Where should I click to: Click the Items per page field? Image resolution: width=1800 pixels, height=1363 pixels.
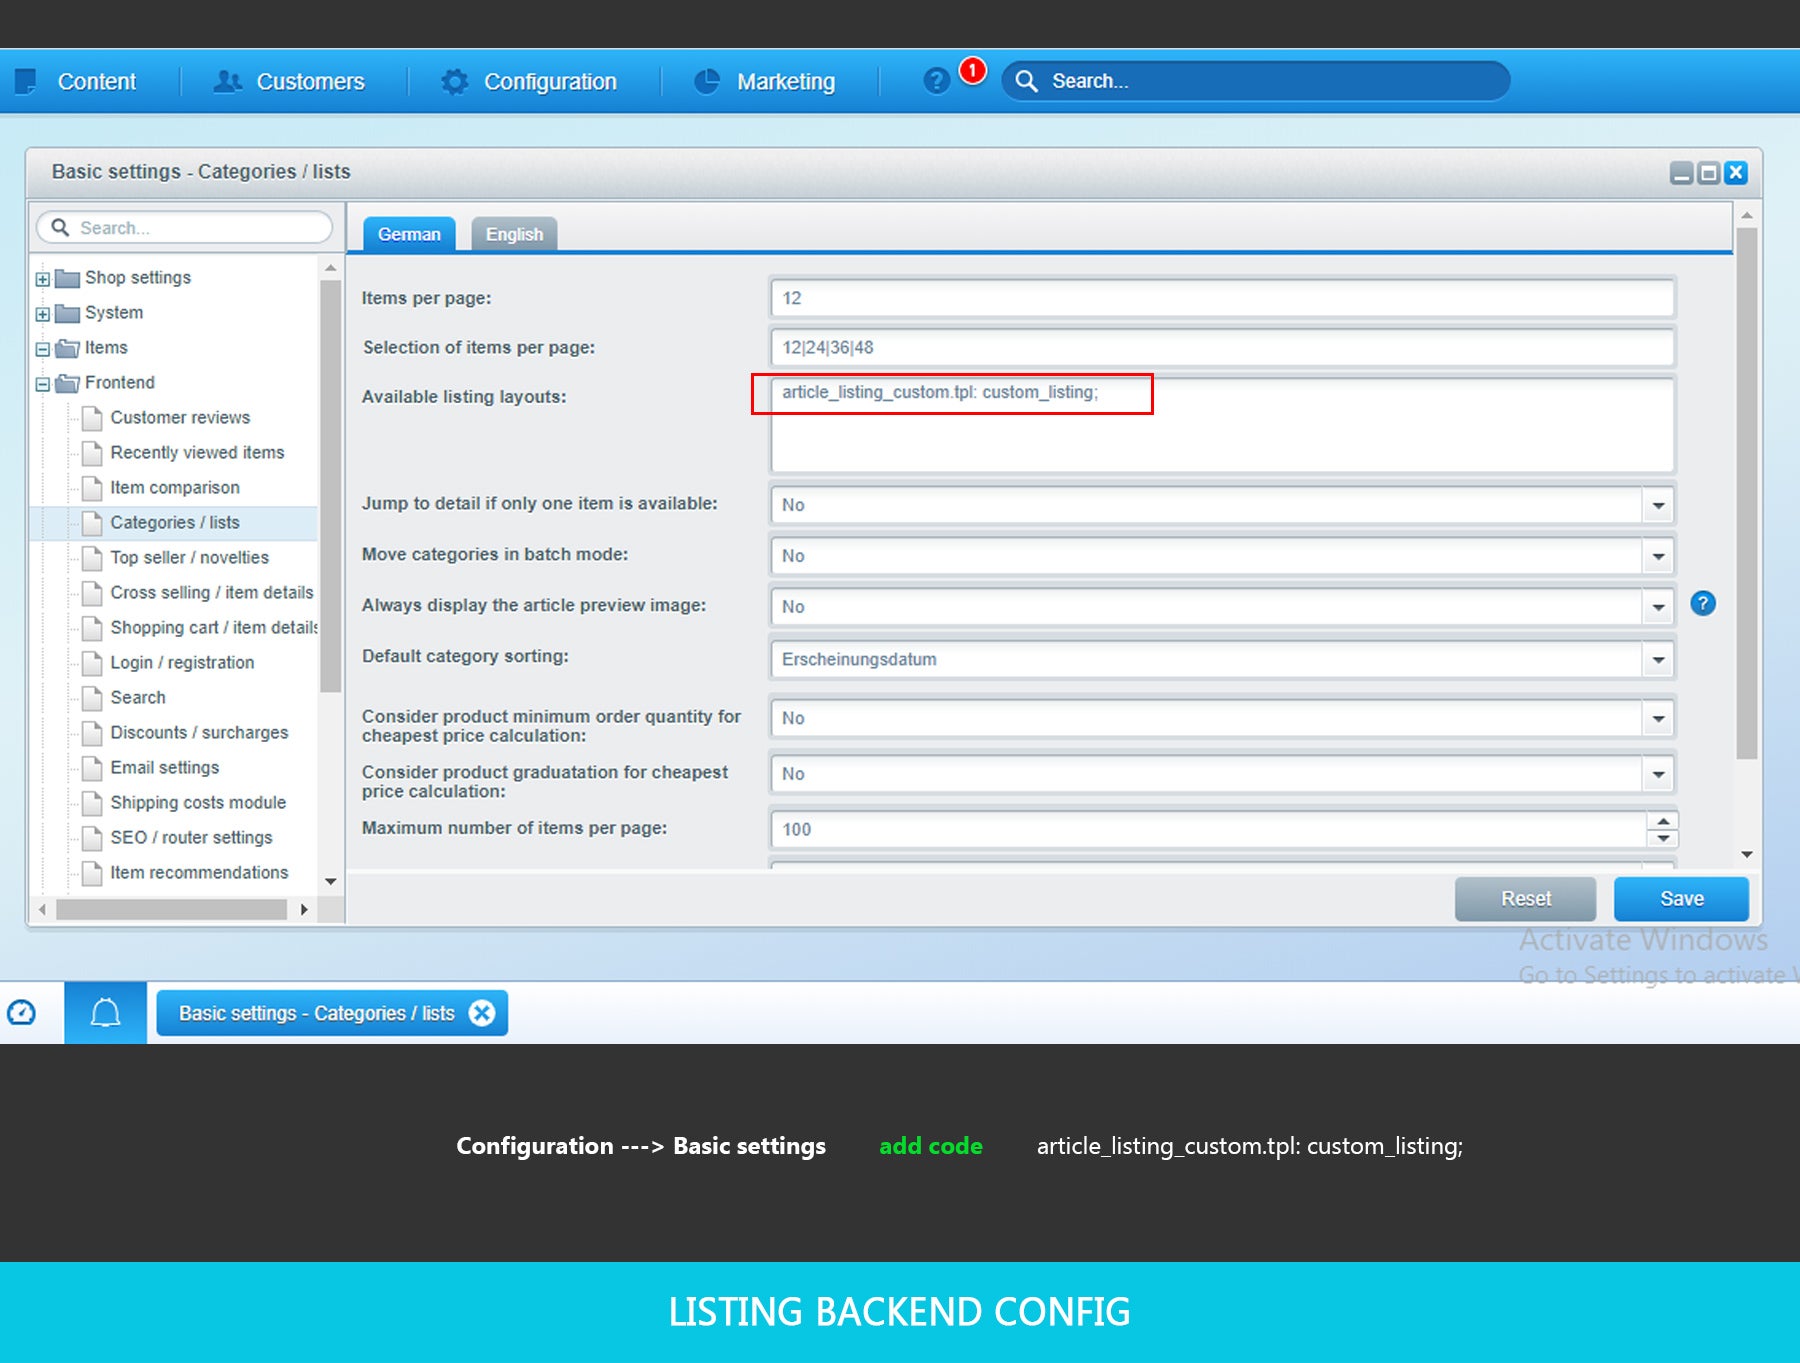coord(1222,298)
